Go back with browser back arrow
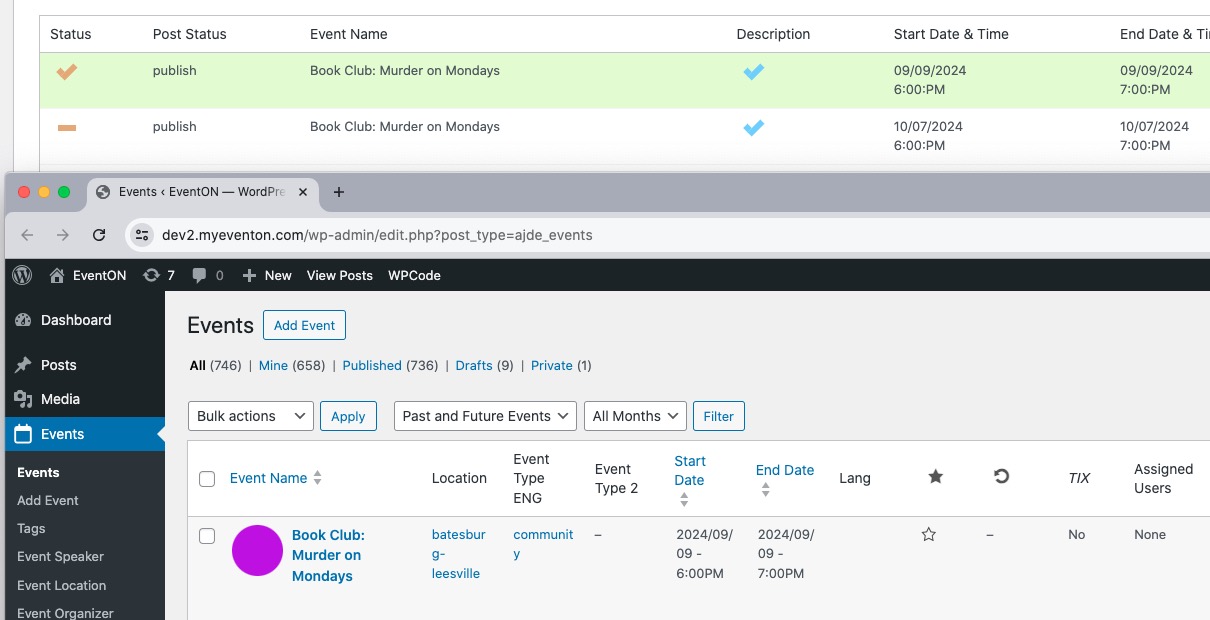The width and height of the screenshot is (1210, 620). tap(27, 235)
